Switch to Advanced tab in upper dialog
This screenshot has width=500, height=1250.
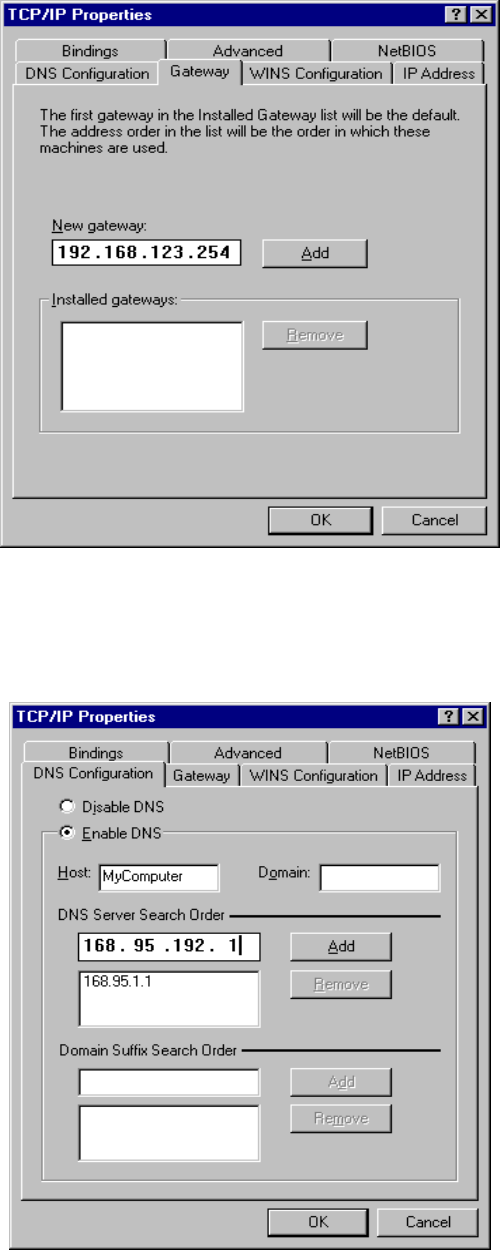tap(247, 50)
